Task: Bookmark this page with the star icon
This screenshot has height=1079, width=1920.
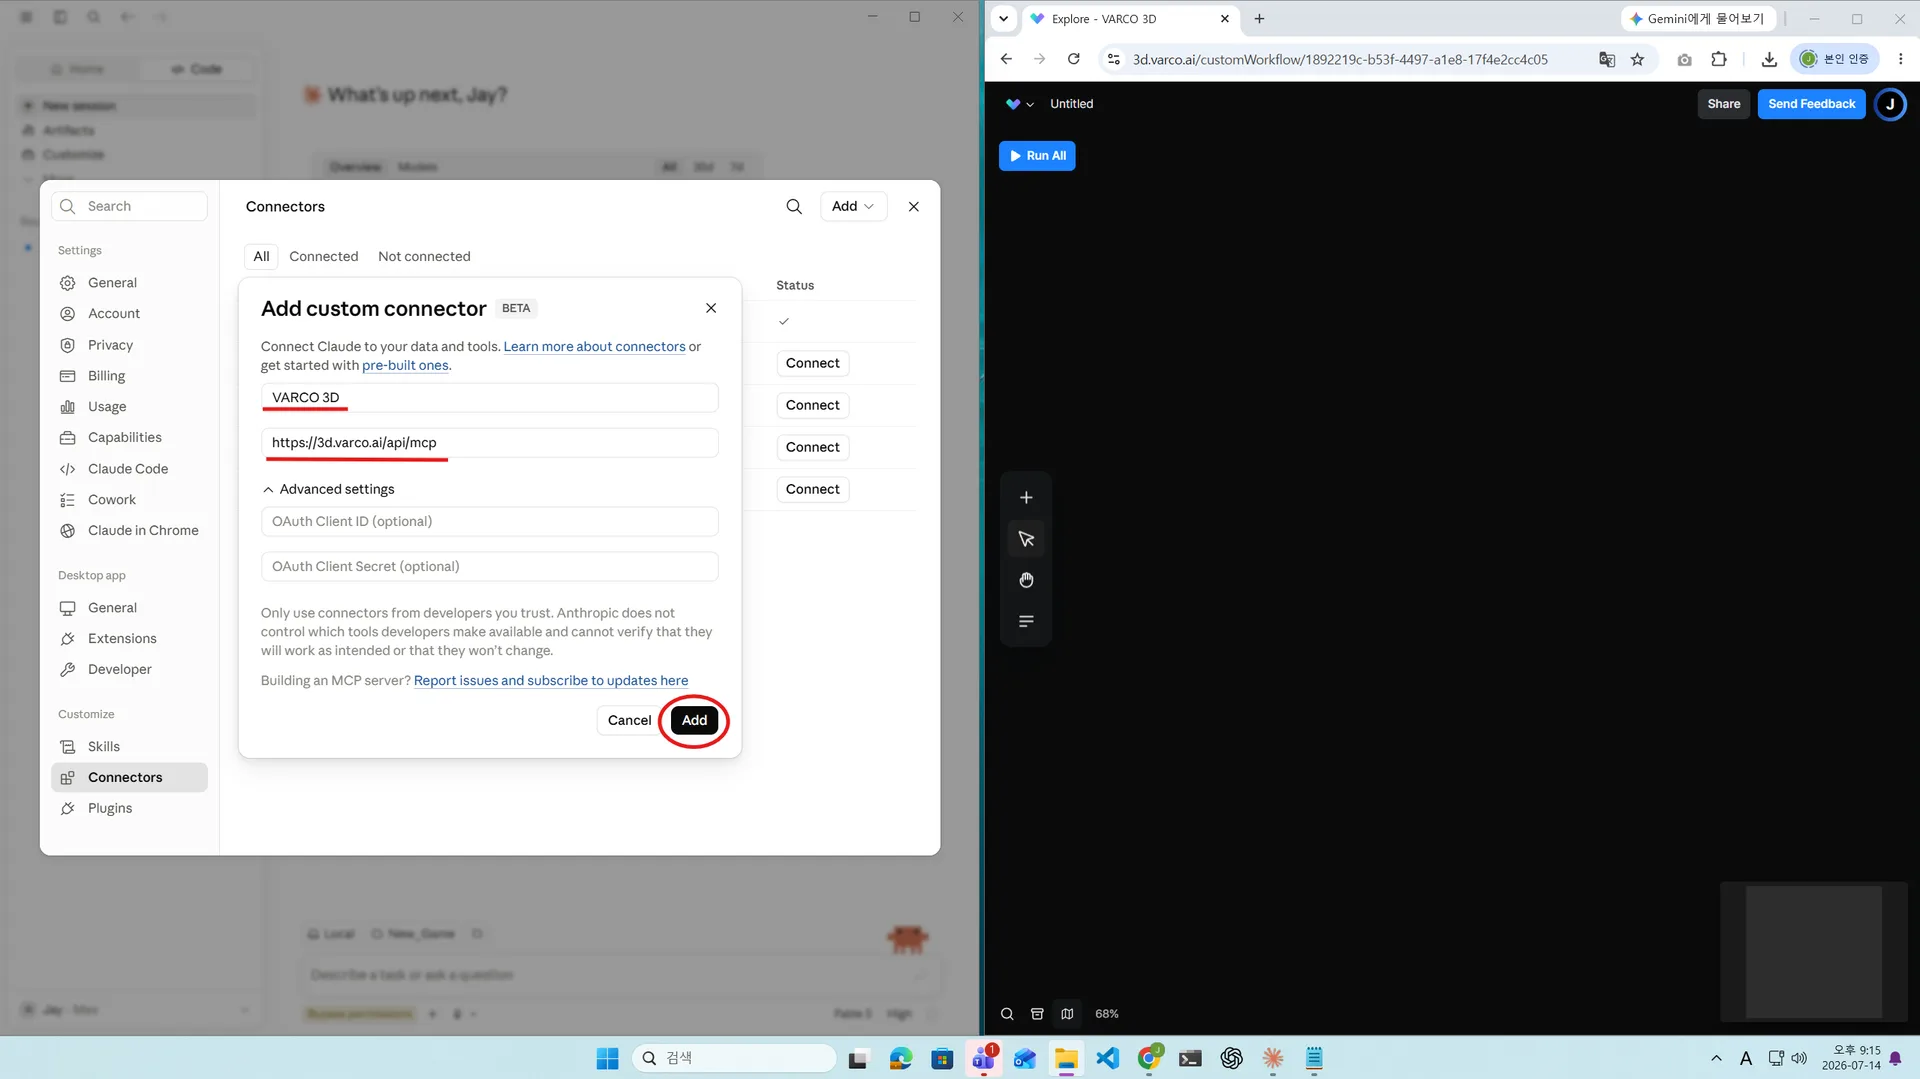Action: pos(1637,59)
